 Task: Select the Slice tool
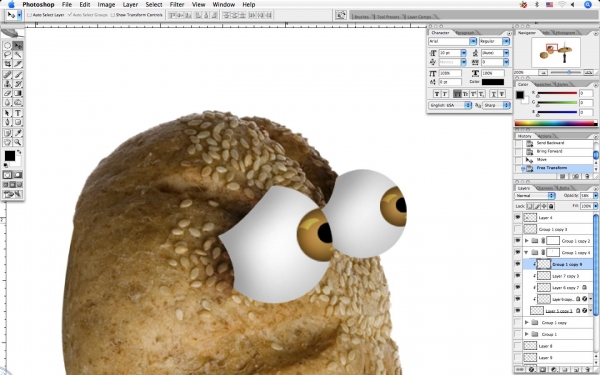18,64
